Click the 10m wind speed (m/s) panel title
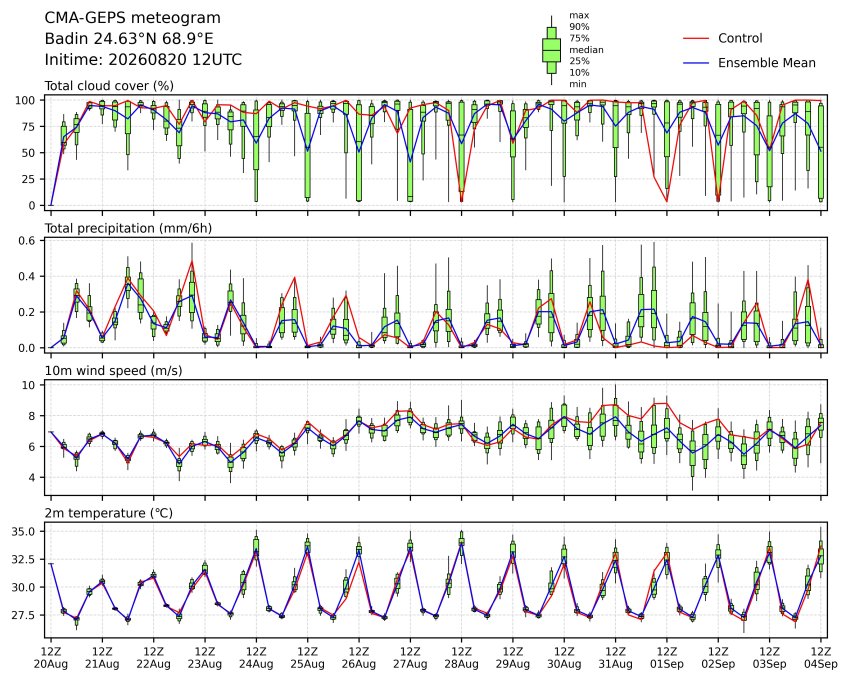Screen dimensions: 849x681 [113, 370]
